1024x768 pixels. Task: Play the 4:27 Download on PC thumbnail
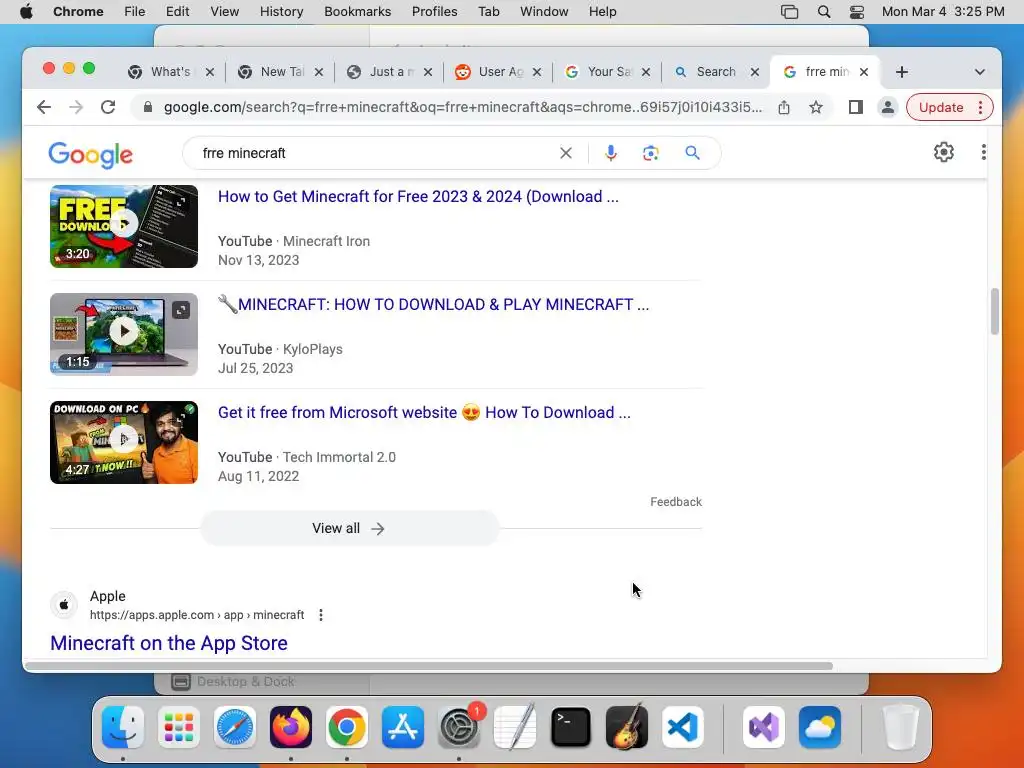tap(123, 442)
